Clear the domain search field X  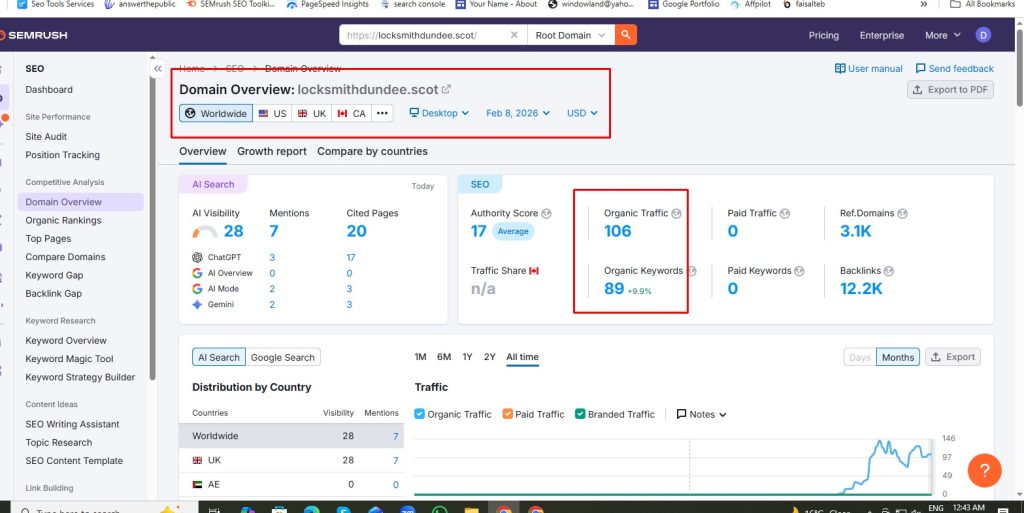tap(514, 35)
